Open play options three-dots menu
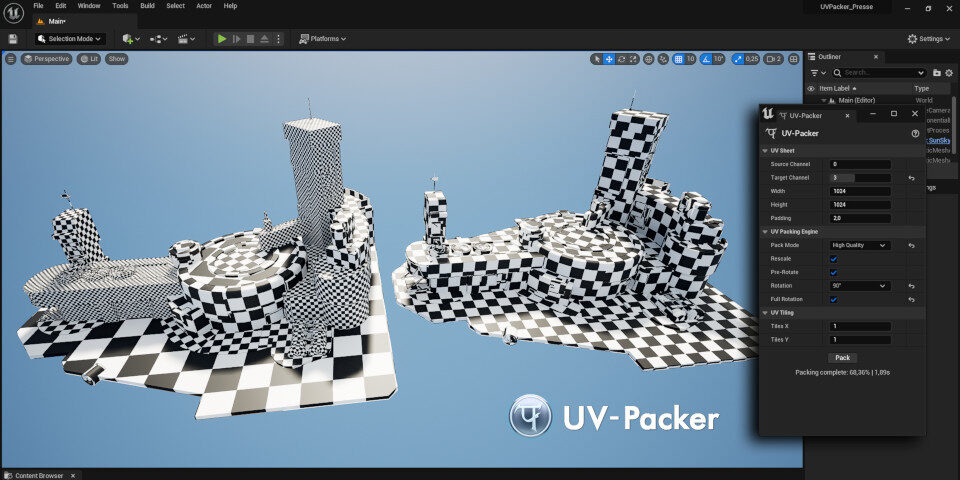The height and width of the screenshot is (480, 960). click(278, 39)
